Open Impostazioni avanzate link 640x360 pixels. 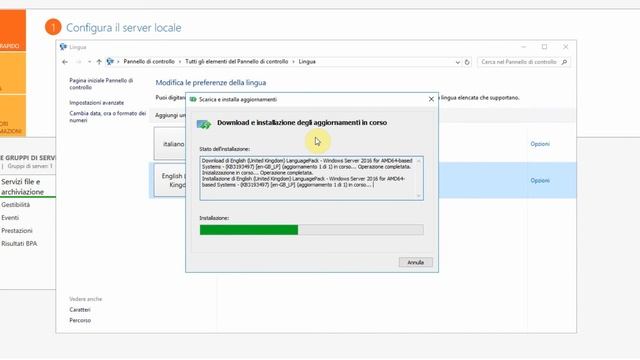(x=96, y=103)
